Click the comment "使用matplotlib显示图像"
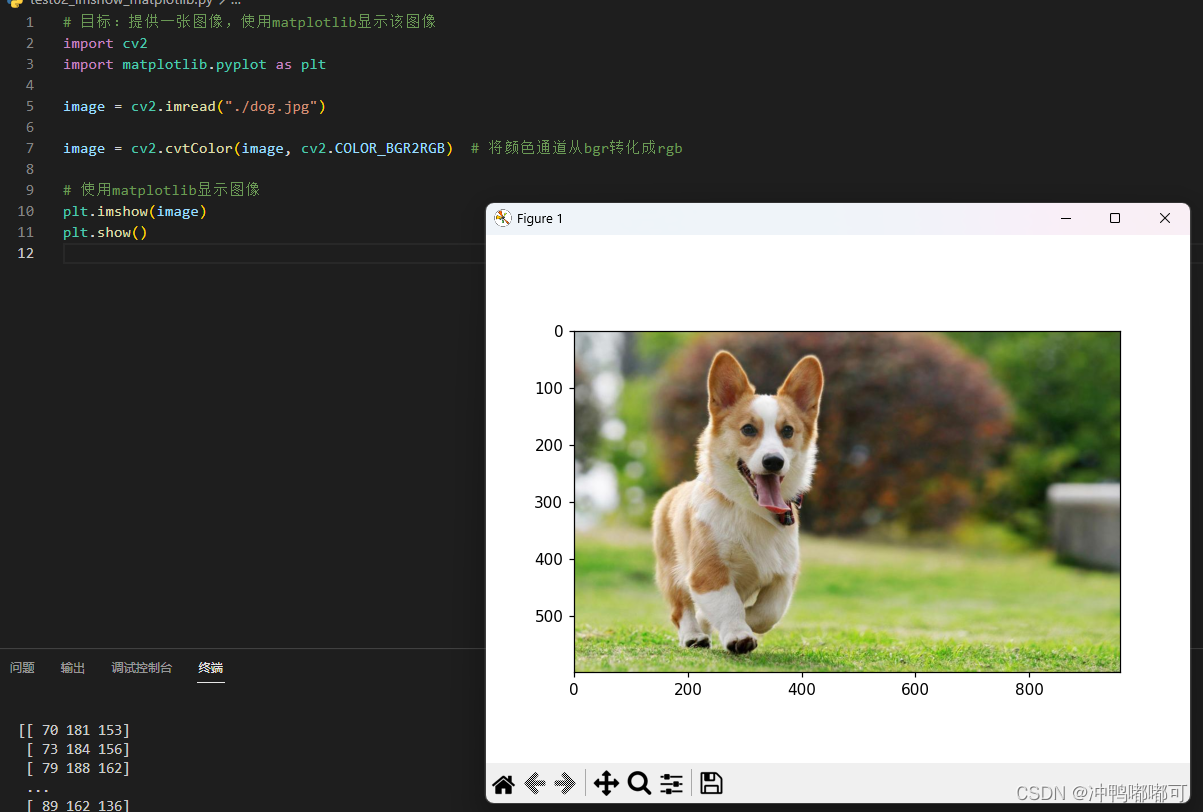 click(161, 190)
